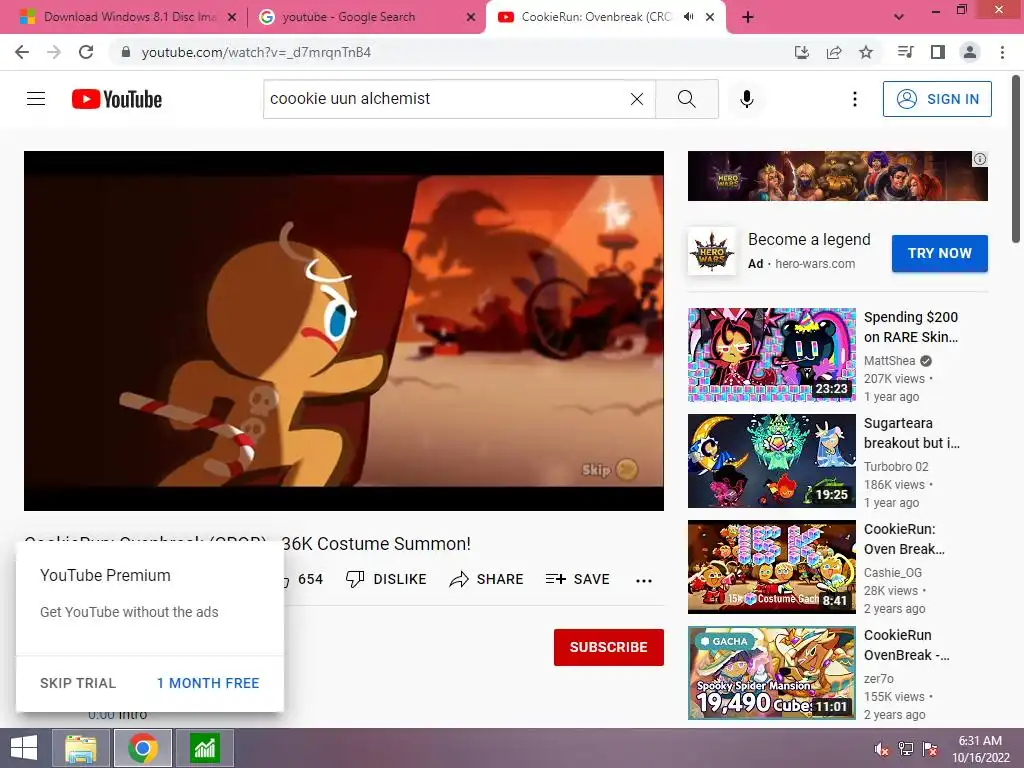Click Turbobro 02 channel name
1024x768 pixels.
(x=896, y=467)
